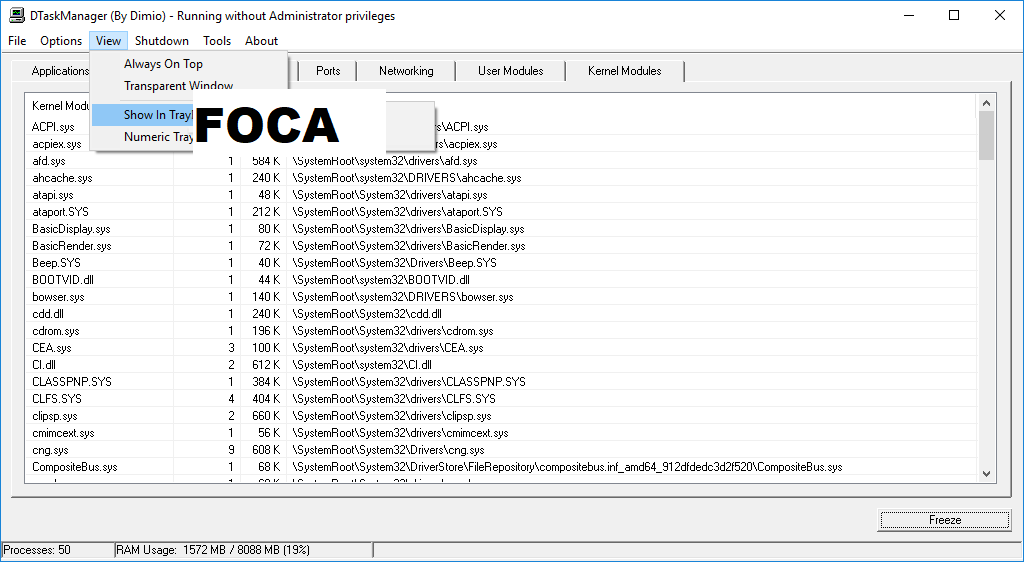The width and height of the screenshot is (1024, 562).
Task: Select the Kernel Modules tab
Action: 624,70
